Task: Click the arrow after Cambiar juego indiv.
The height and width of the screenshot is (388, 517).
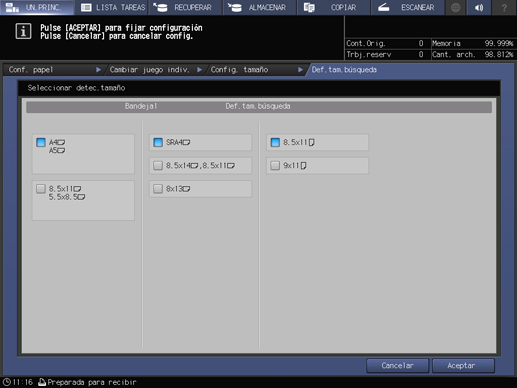Action: (x=199, y=70)
